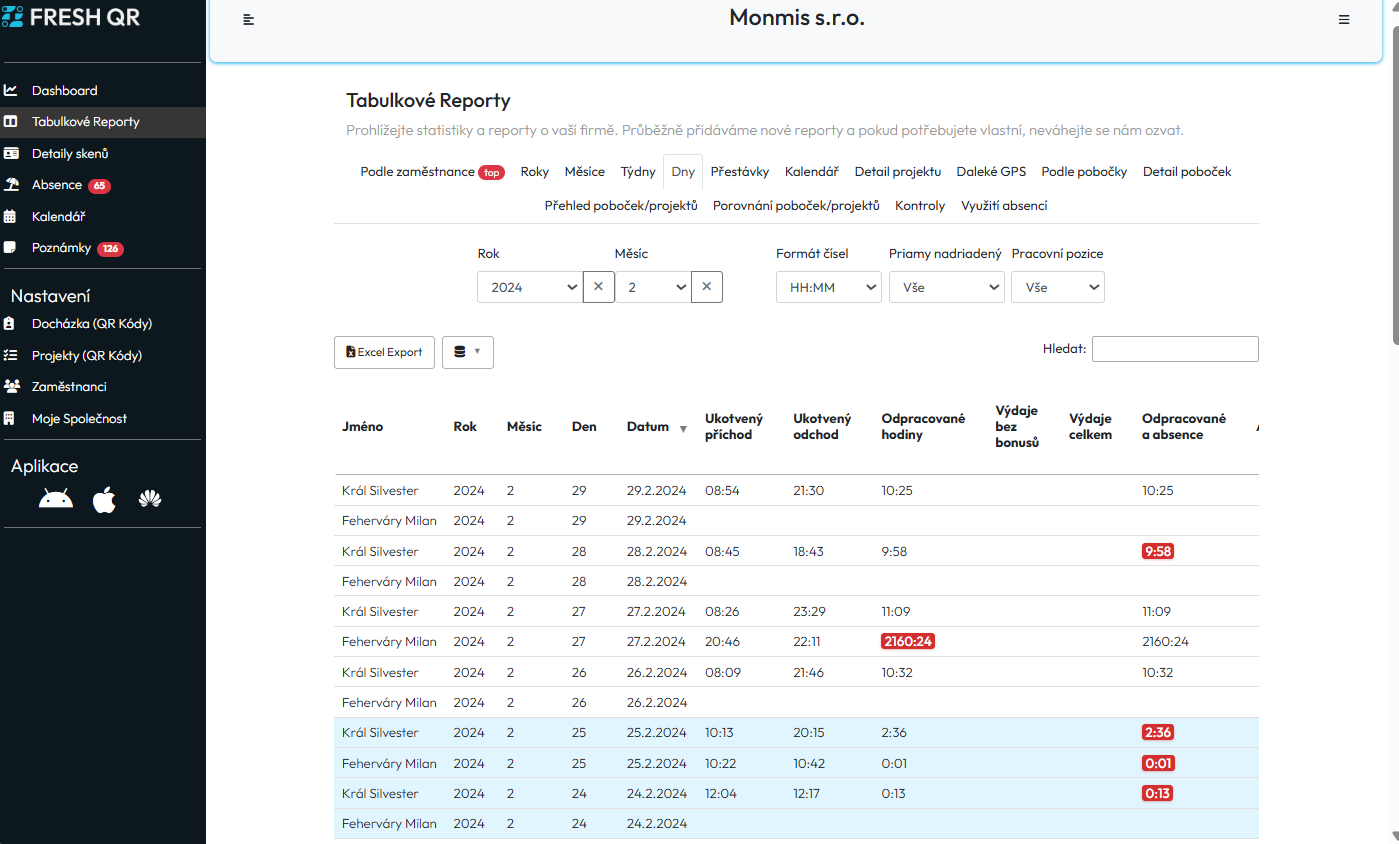Screen dimensions: 1399x844
Task: Clear the Rok filter with X
Action: click(x=598, y=287)
